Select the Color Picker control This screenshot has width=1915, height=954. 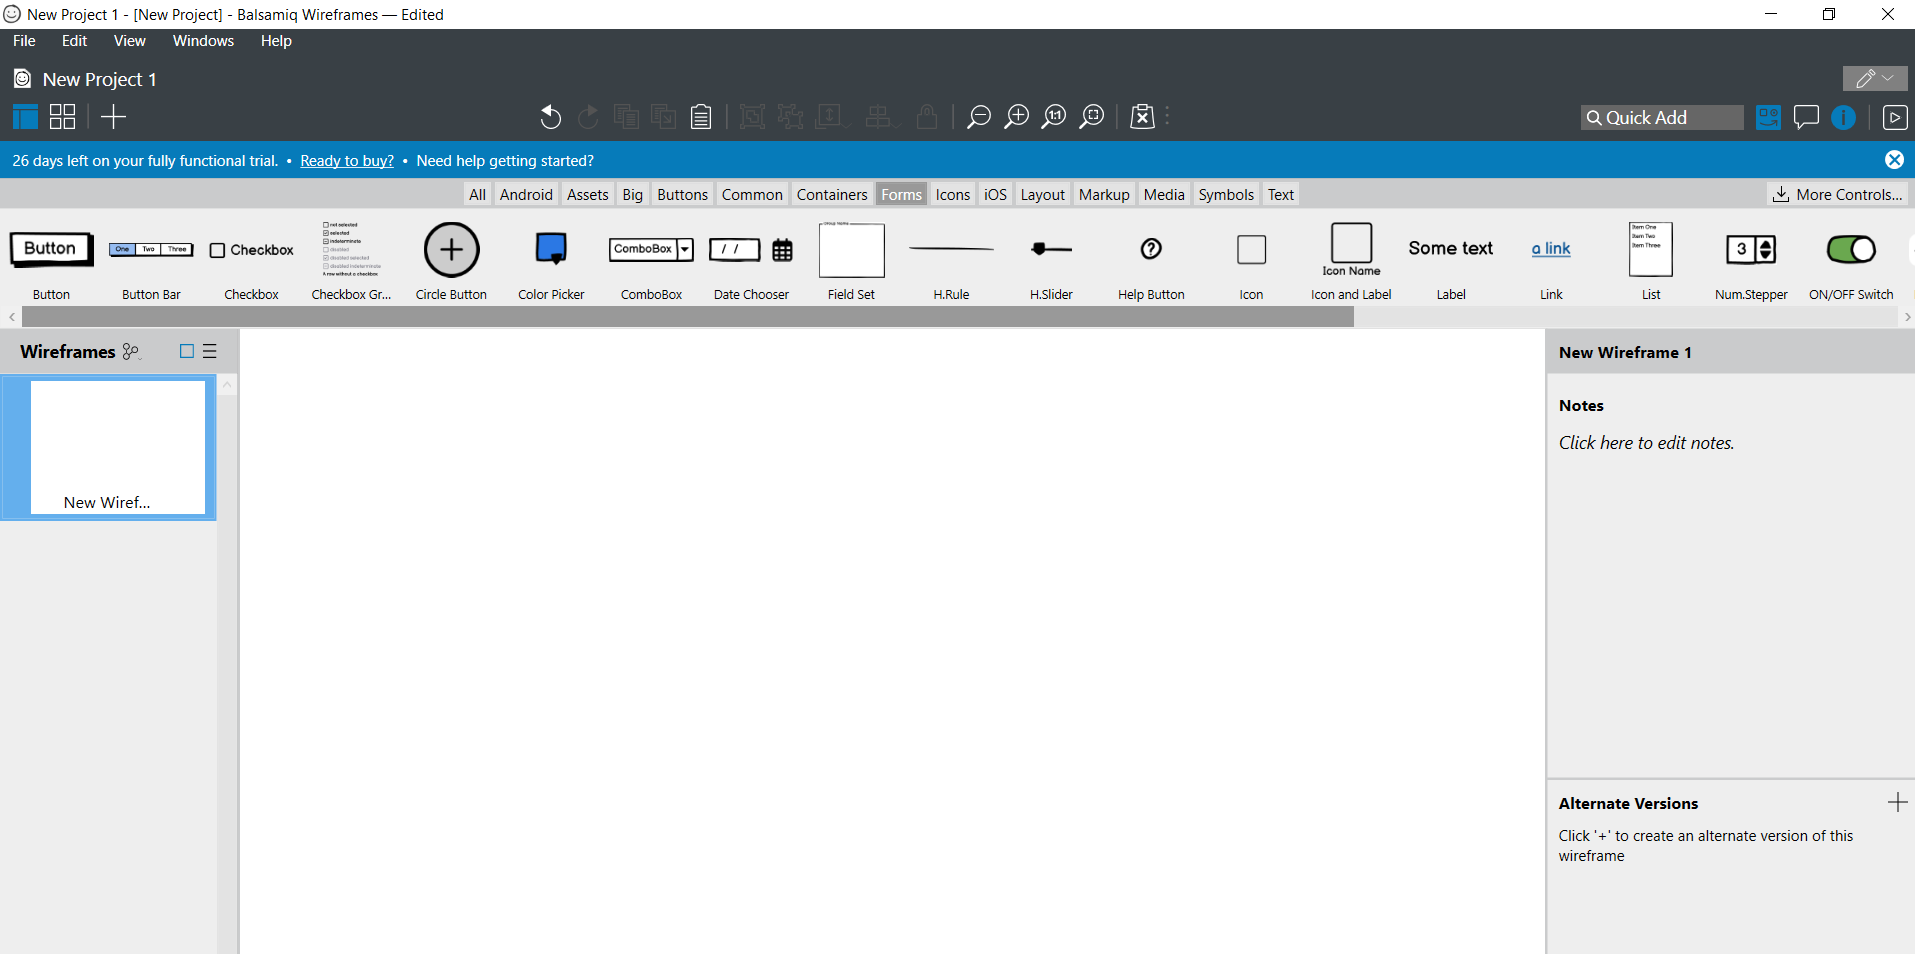tap(551, 250)
